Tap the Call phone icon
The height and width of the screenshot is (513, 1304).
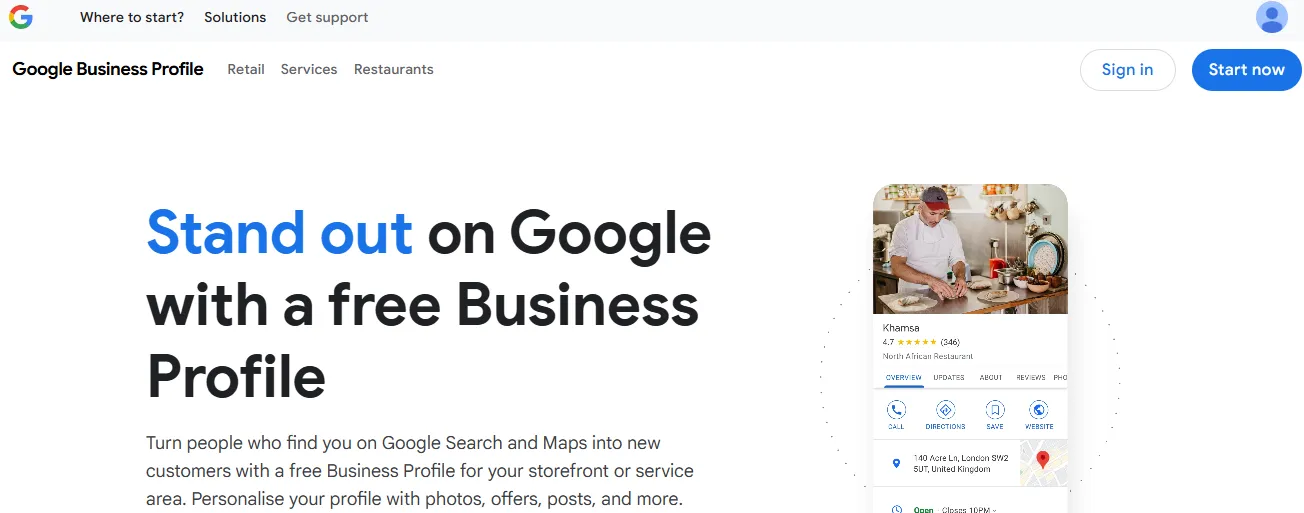tap(896, 410)
